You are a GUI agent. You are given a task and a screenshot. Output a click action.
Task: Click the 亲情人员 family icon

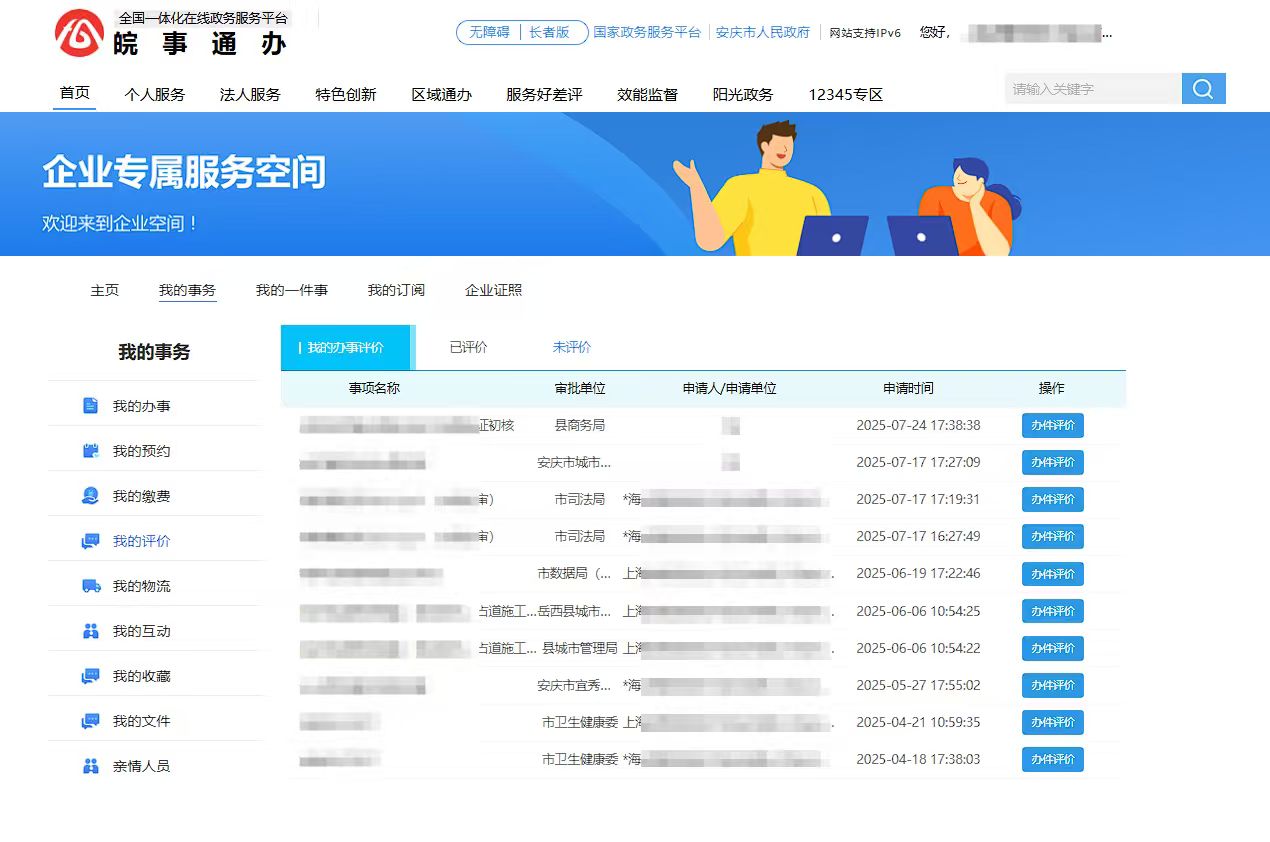click(x=91, y=766)
